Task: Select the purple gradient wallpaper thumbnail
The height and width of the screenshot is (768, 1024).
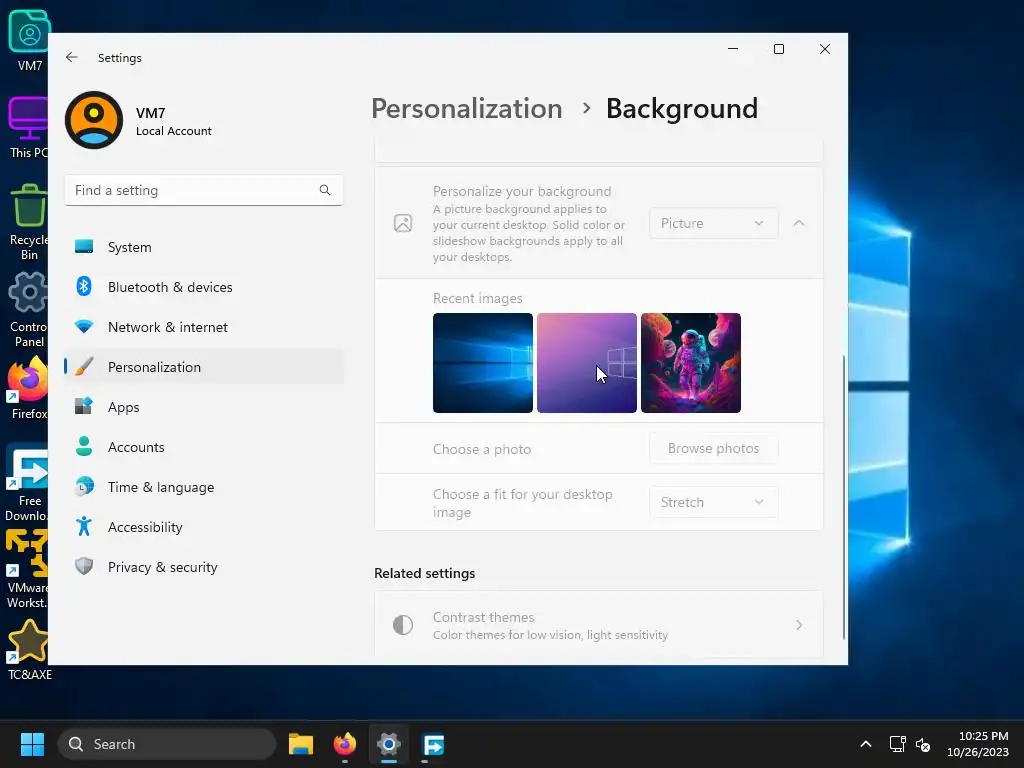Action: pos(586,363)
